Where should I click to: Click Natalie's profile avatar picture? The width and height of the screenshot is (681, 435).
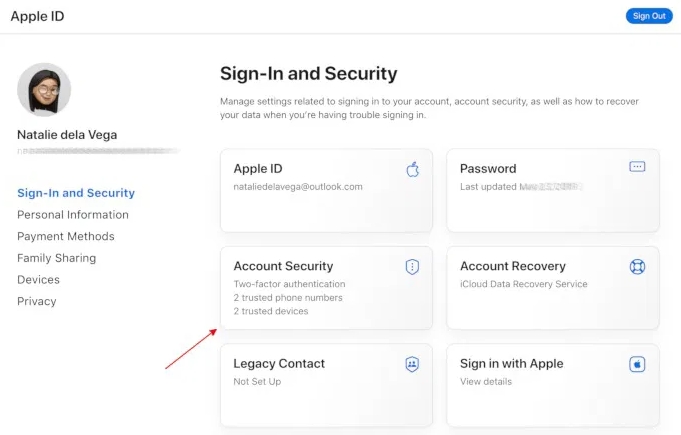tap(44, 90)
